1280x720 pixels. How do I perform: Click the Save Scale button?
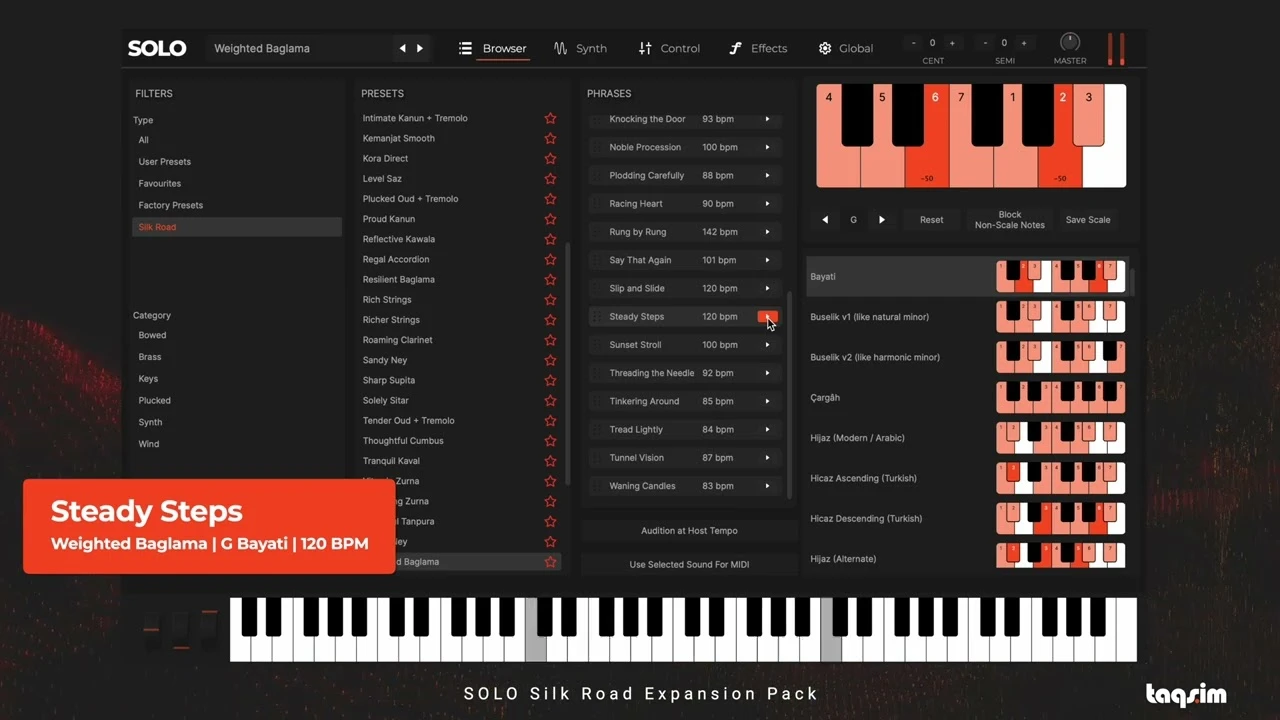click(x=1088, y=220)
